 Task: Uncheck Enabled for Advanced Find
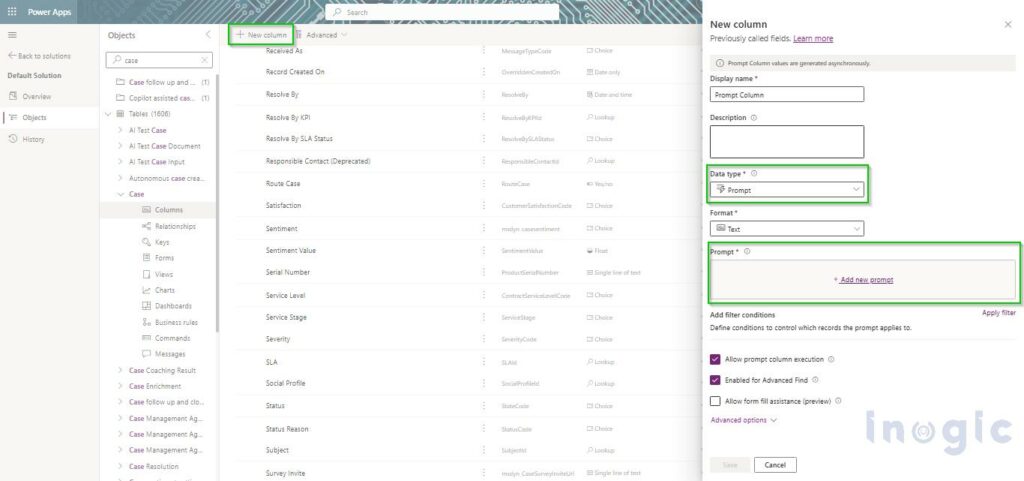715,380
